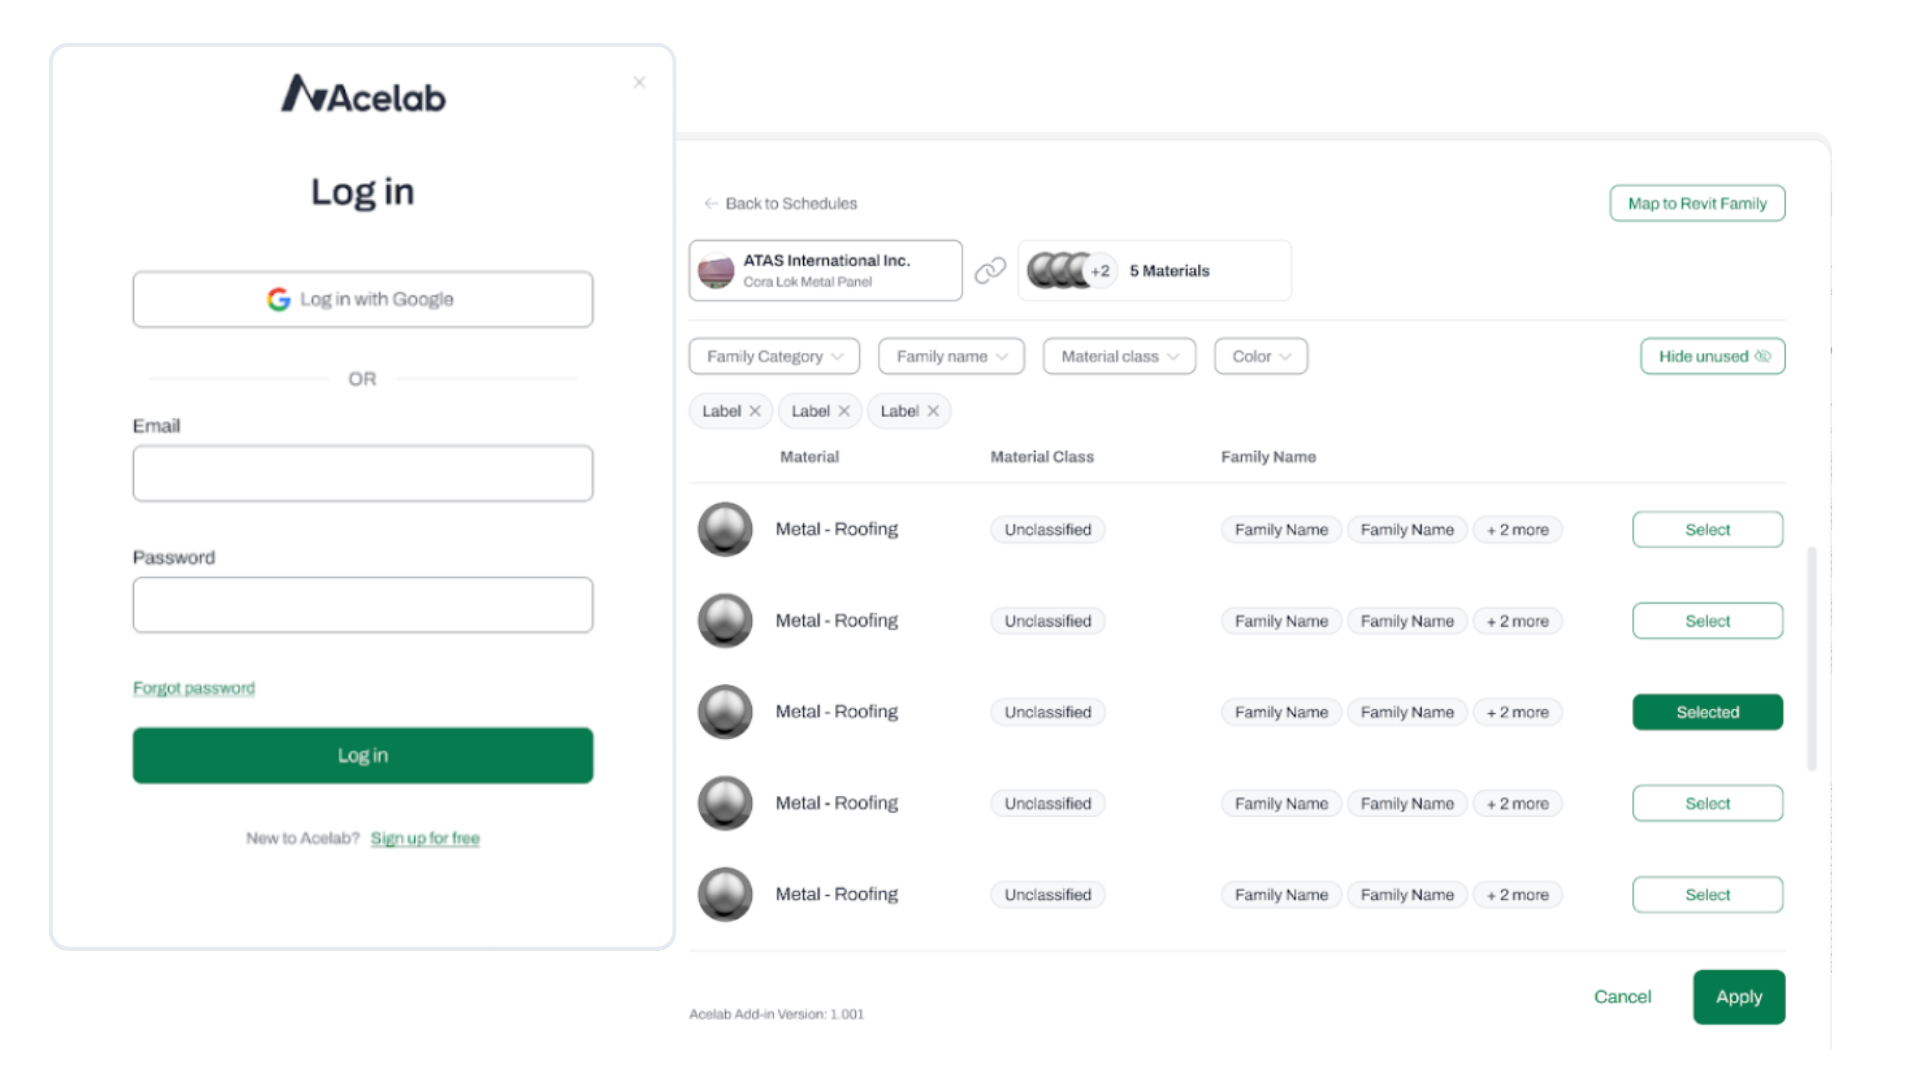Expand the Family name dropdown
1920x1080 pixels.
951,356
